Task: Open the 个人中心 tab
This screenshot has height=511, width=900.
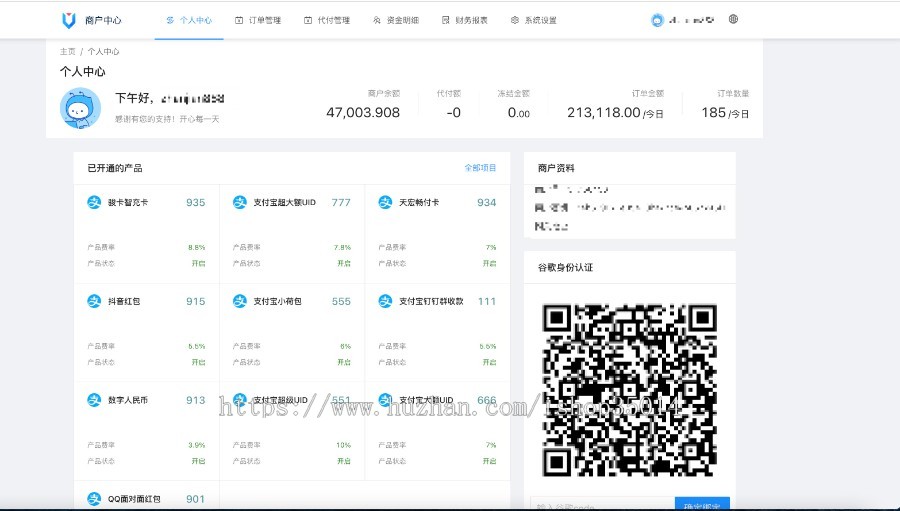Action: (189, 20)
